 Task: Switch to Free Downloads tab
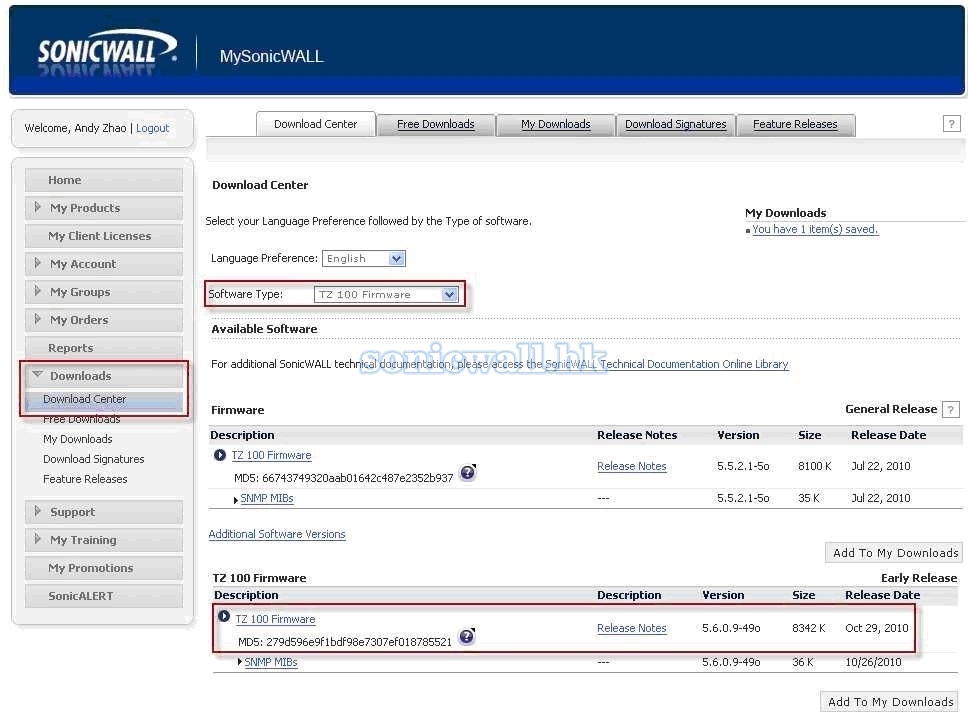coord(436,124)
